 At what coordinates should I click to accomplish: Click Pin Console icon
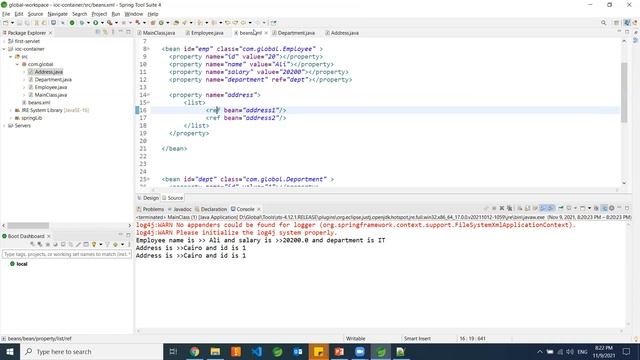point(561,208)
